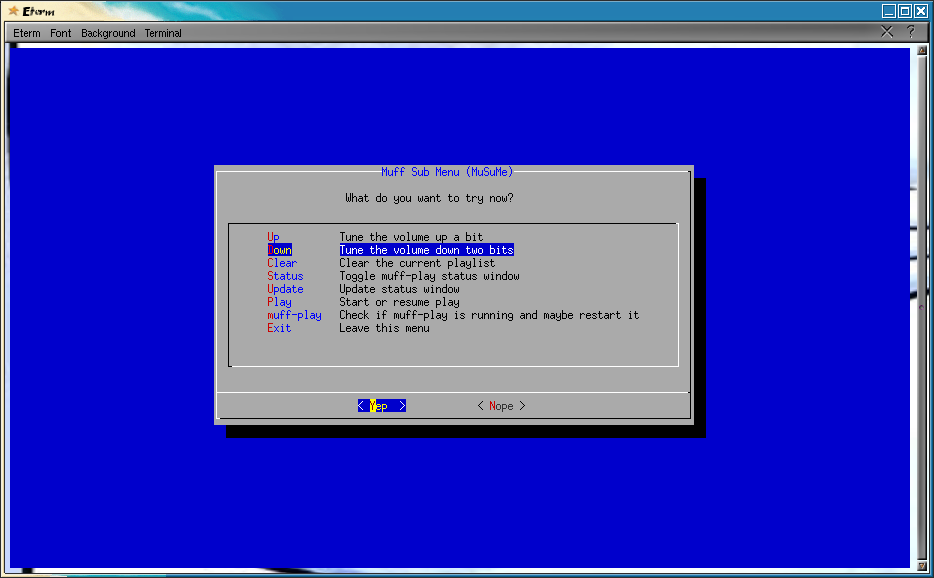Click scrollbar up arrow of terminal
Screen dimensions: 934x578
click(x=922, y=51)
